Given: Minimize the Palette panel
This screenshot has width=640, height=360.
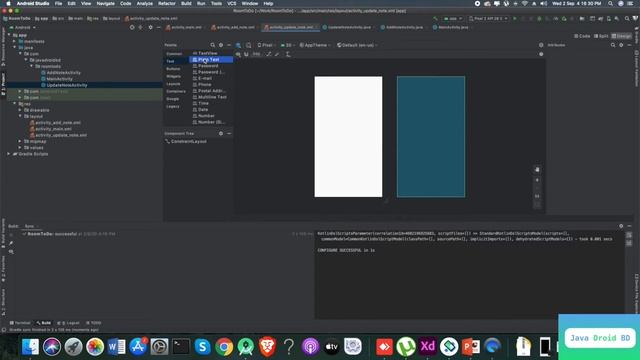Looking at the screenshot, I should [x=229, y=45].
